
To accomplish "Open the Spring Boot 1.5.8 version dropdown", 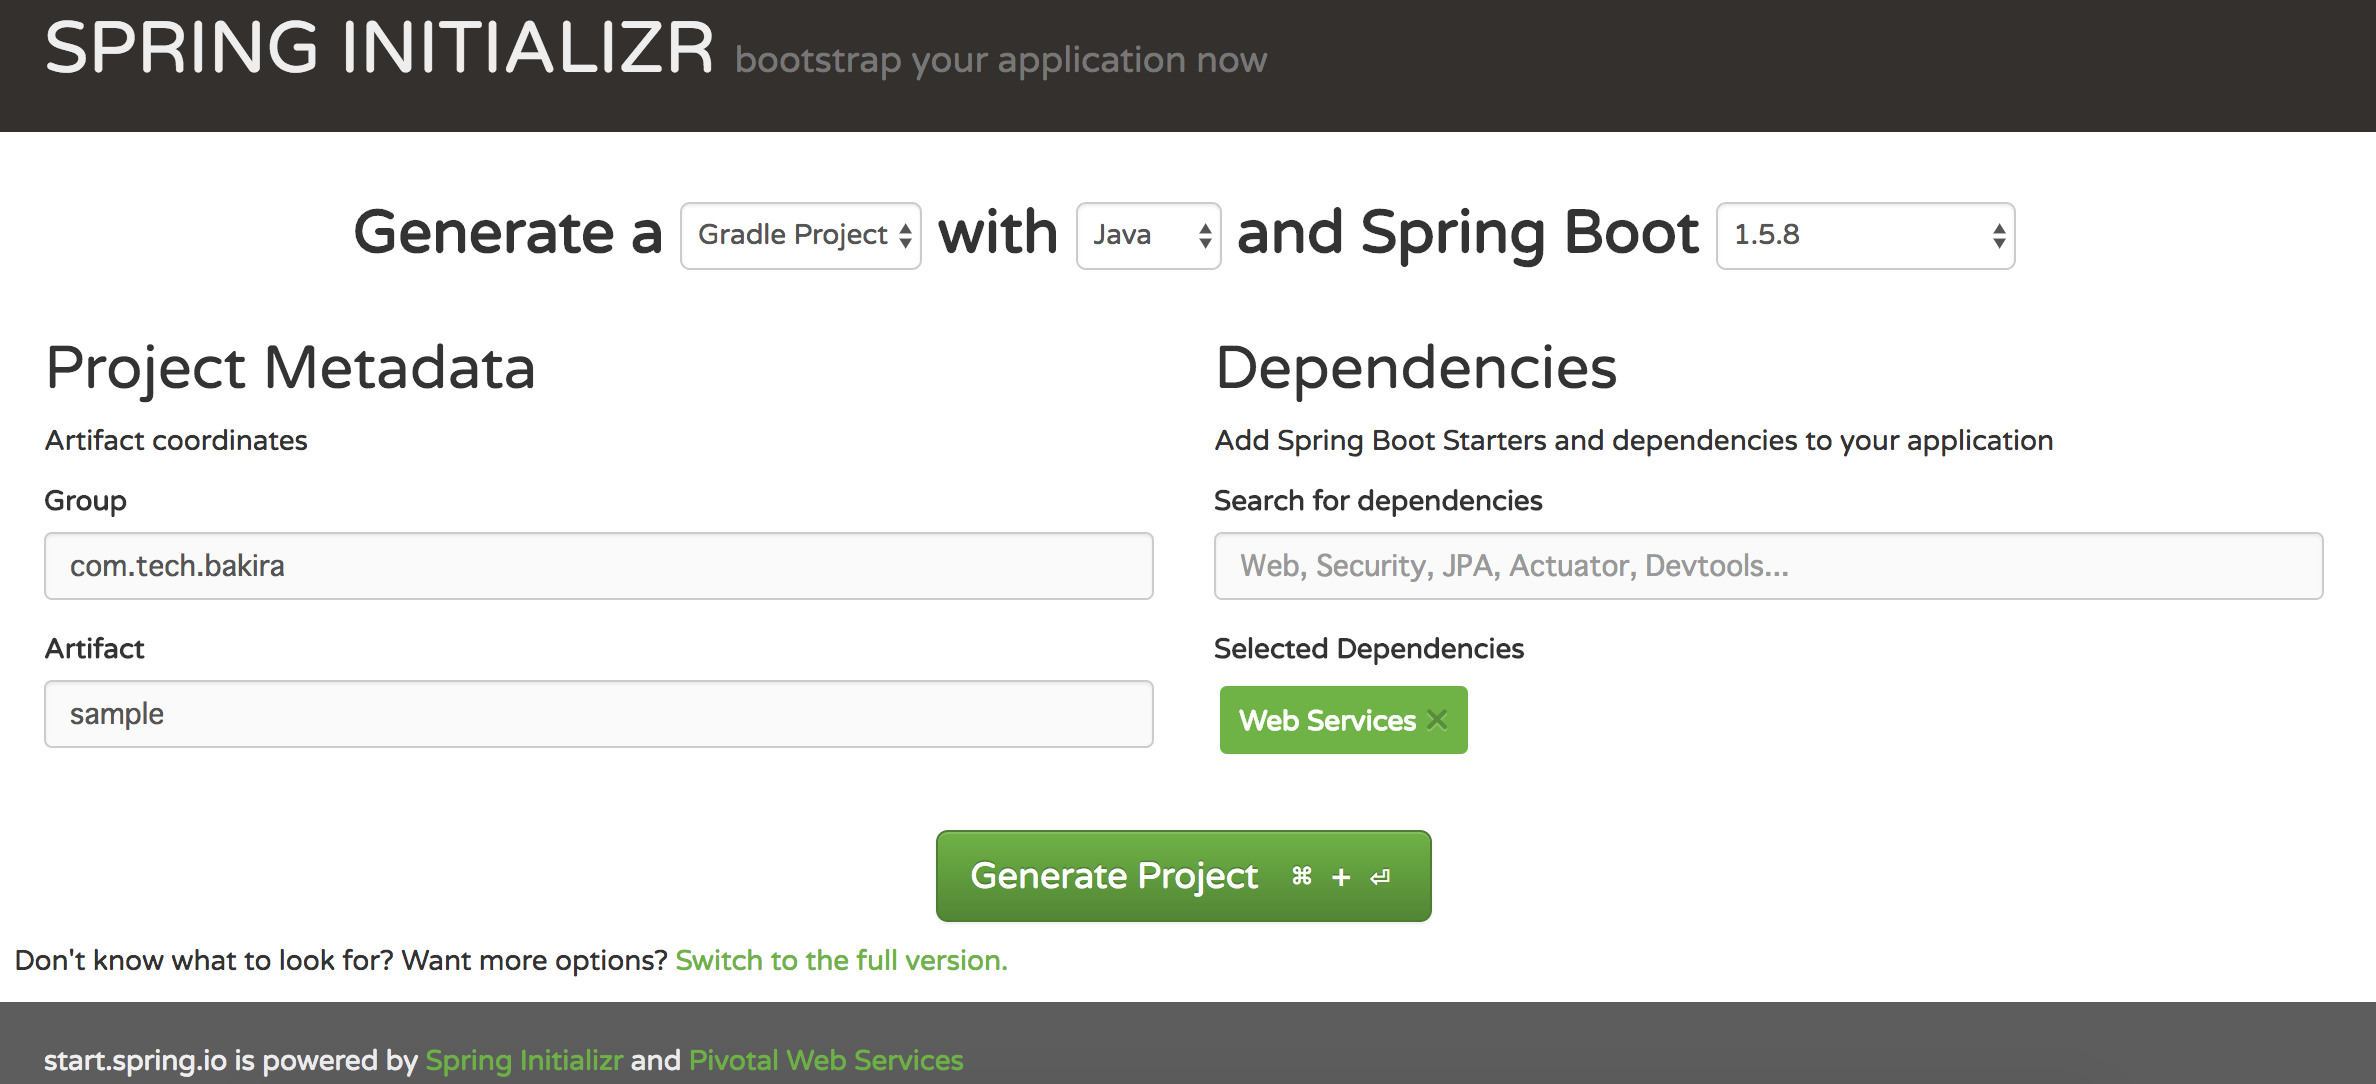I will point(1865,236).
